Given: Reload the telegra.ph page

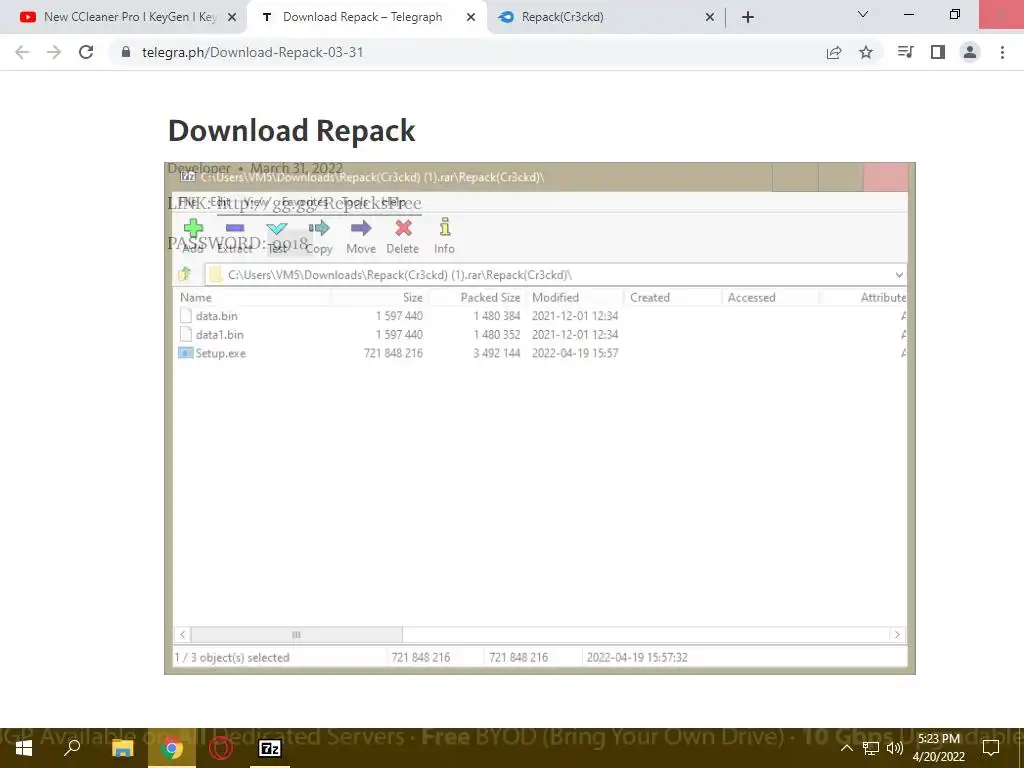Looking at the screenshot, I should [x=86, y=52].
